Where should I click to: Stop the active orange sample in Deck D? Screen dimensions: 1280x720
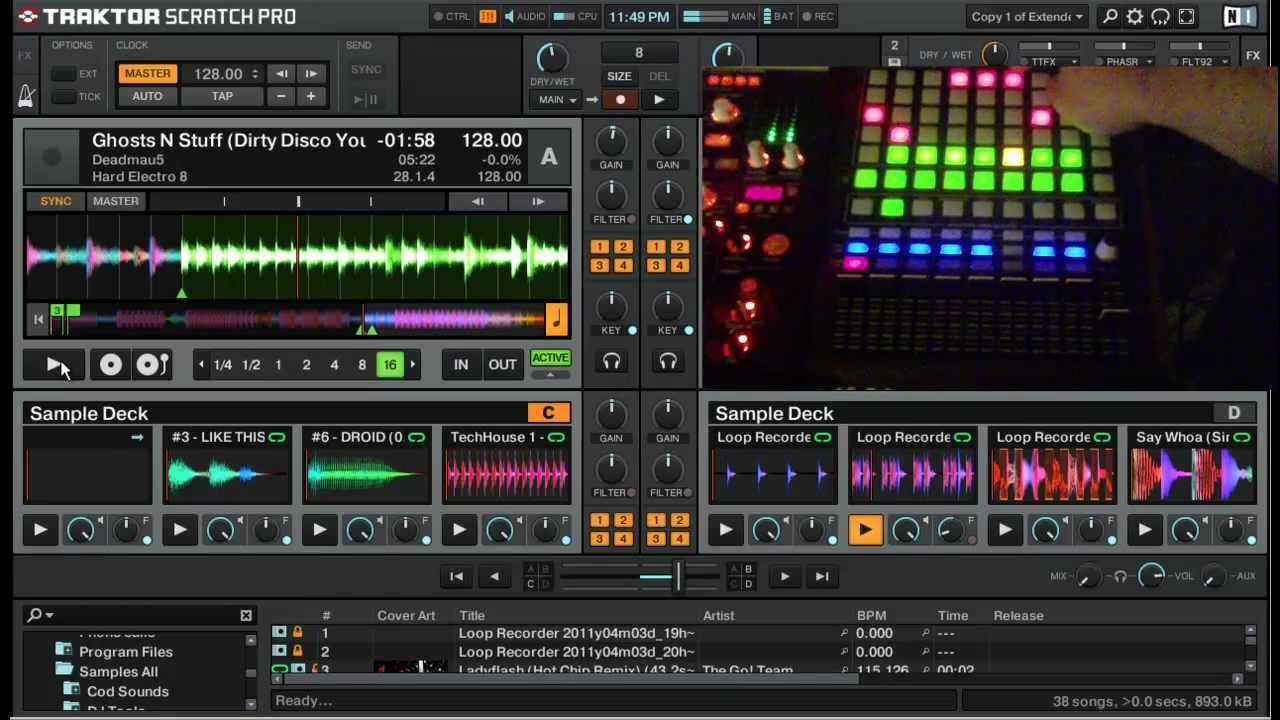(x=865, y=530)
